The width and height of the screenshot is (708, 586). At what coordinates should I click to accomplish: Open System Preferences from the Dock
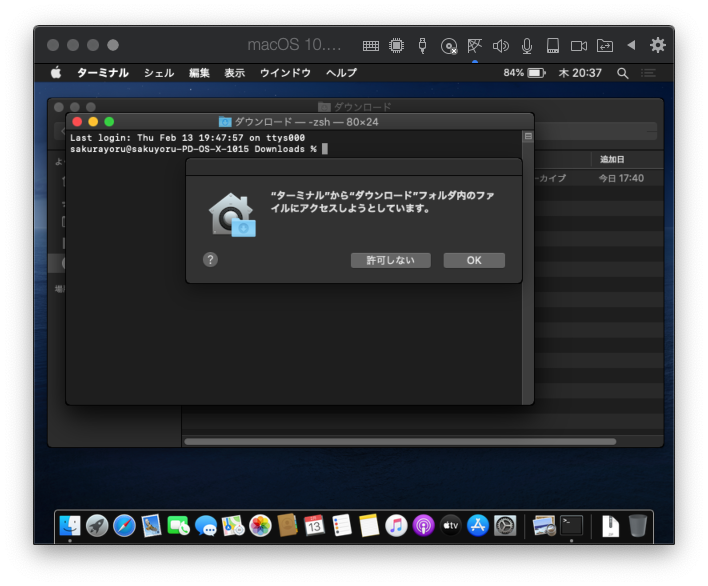tap(505, 526)
